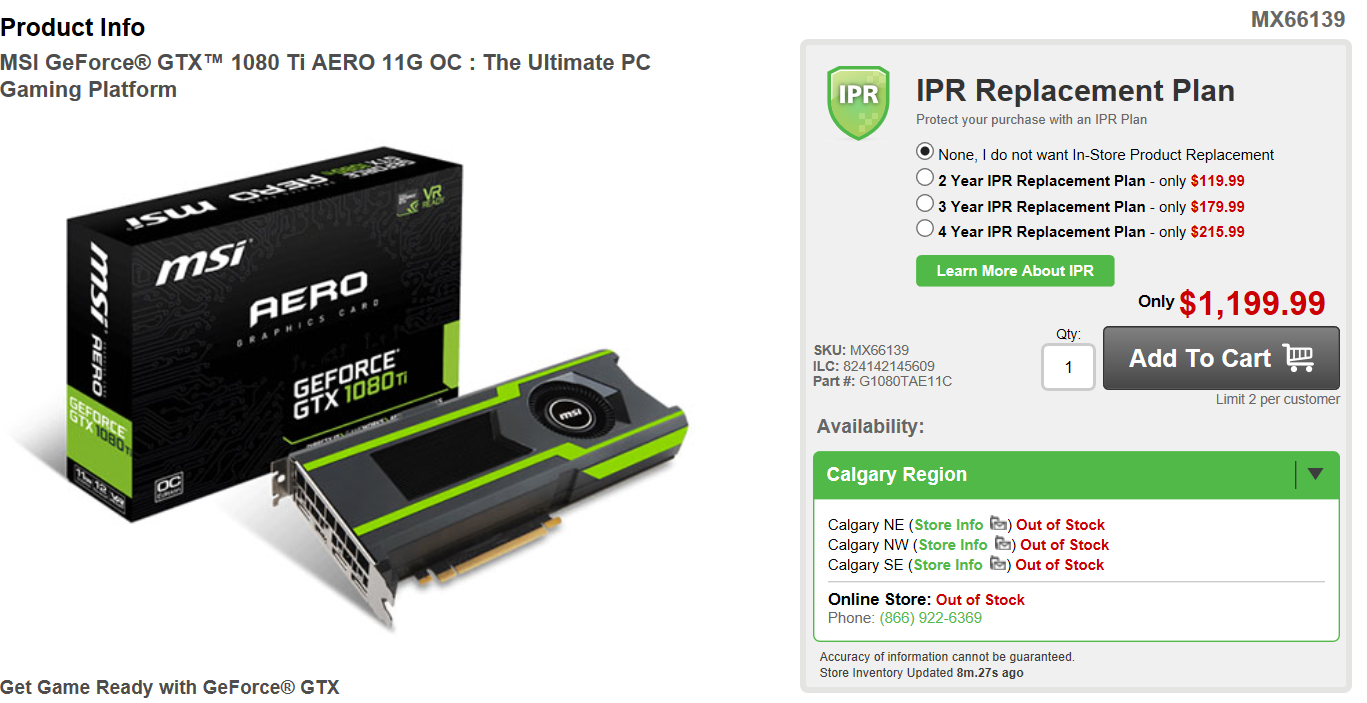
Task: Click the Add To Cart button
Action: [1221, 358]
